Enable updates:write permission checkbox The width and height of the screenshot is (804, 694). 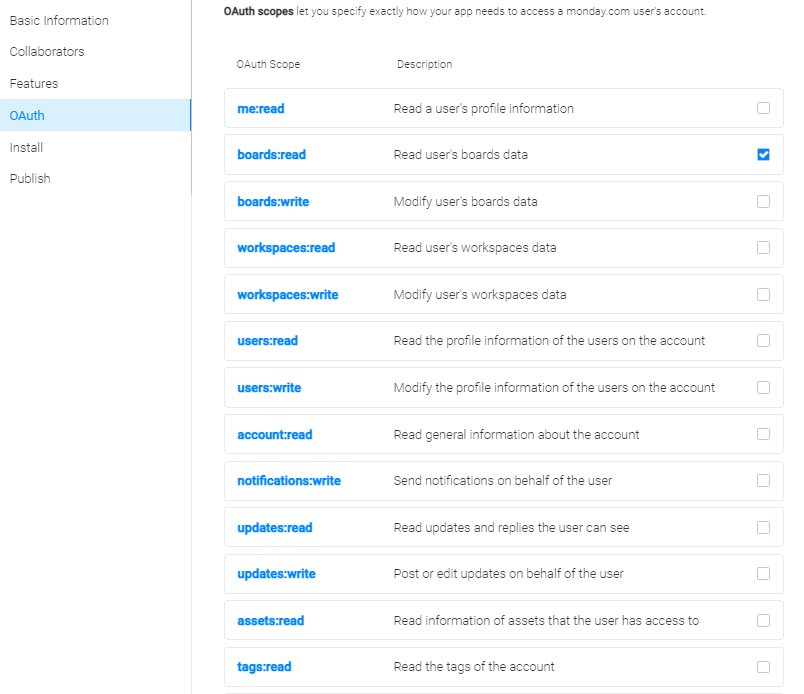(763, 573)
